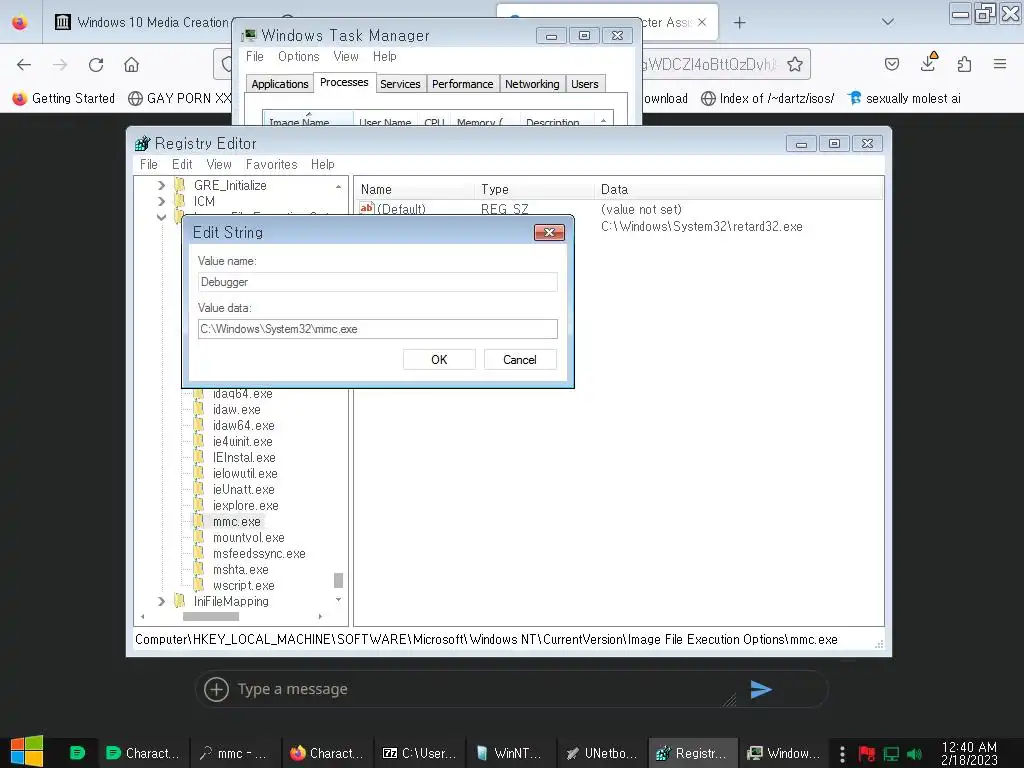Click the plus attachment icon in chat
Image resolution: width=1024 pixels, height=768 pixels.
coord(216,689)
